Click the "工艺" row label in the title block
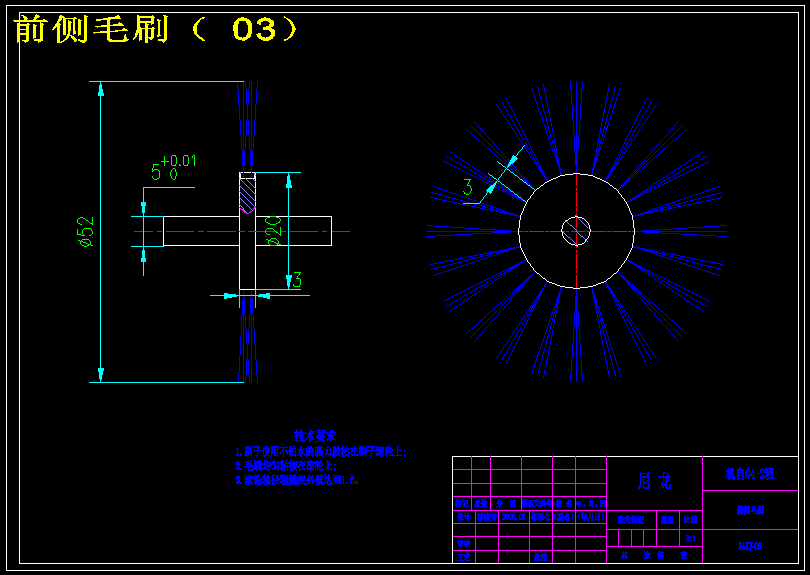The image size is (810, 575). coord(463,557)
